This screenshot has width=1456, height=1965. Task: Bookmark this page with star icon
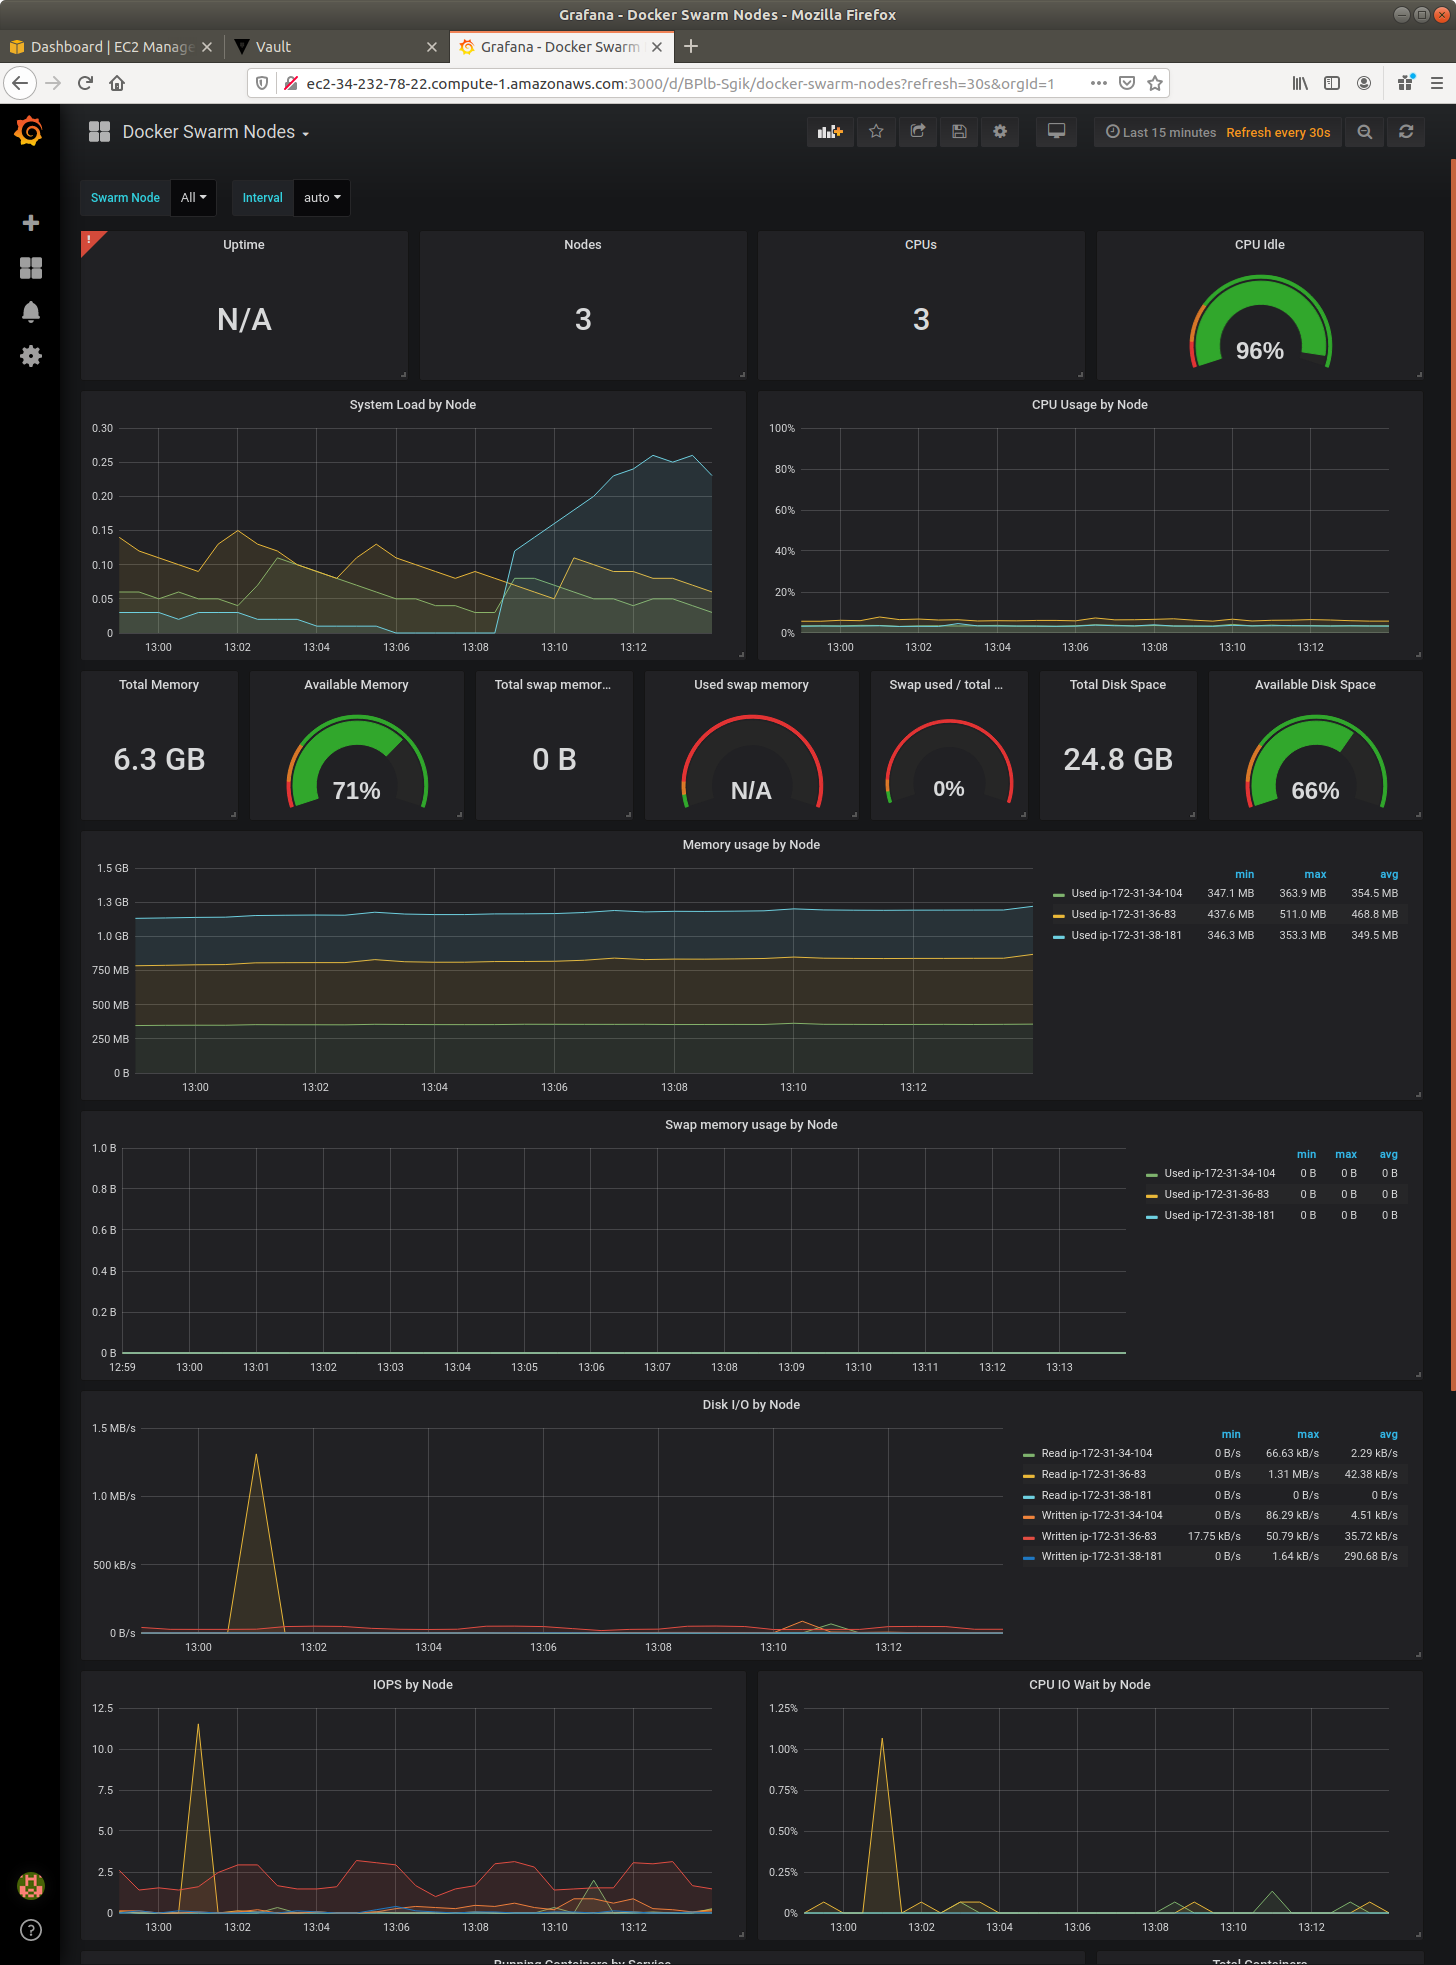(x=1155, y=83)
